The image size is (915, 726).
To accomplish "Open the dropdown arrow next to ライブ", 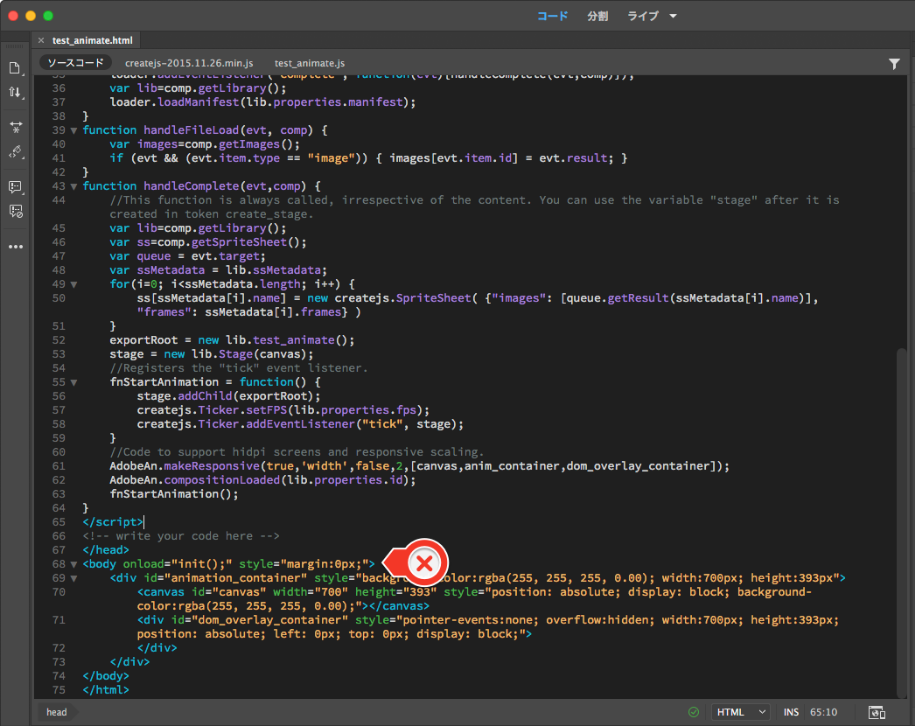I will click(x=674, y=16).
